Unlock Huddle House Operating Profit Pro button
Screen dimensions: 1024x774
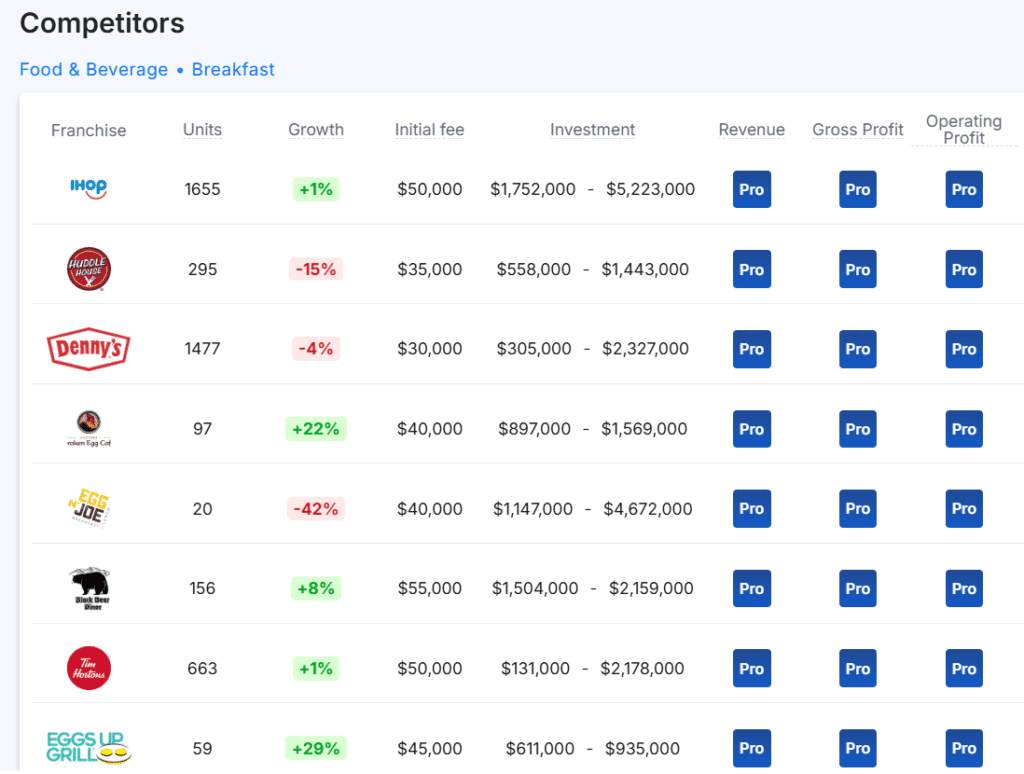pyautogui.click(x=964, y=269)
